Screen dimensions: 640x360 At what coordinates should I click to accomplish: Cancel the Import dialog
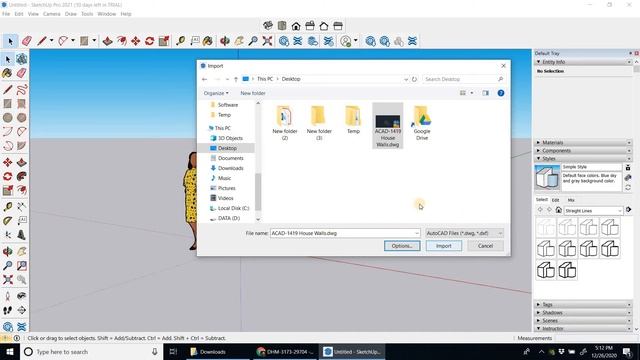tap(485, 246)
